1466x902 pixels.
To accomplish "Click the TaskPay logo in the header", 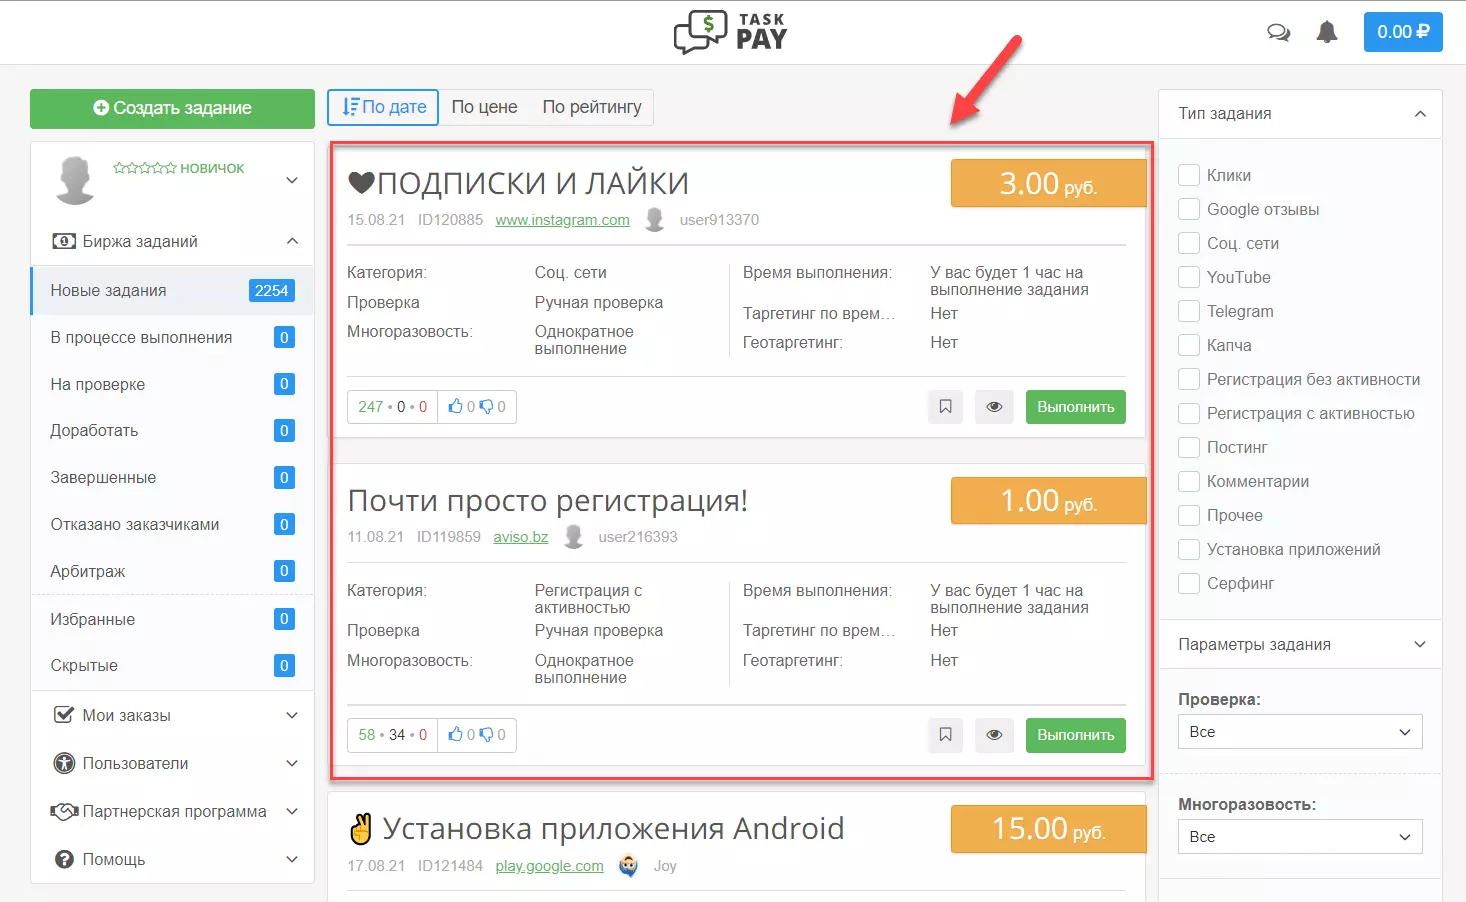I will pos(731,32).
